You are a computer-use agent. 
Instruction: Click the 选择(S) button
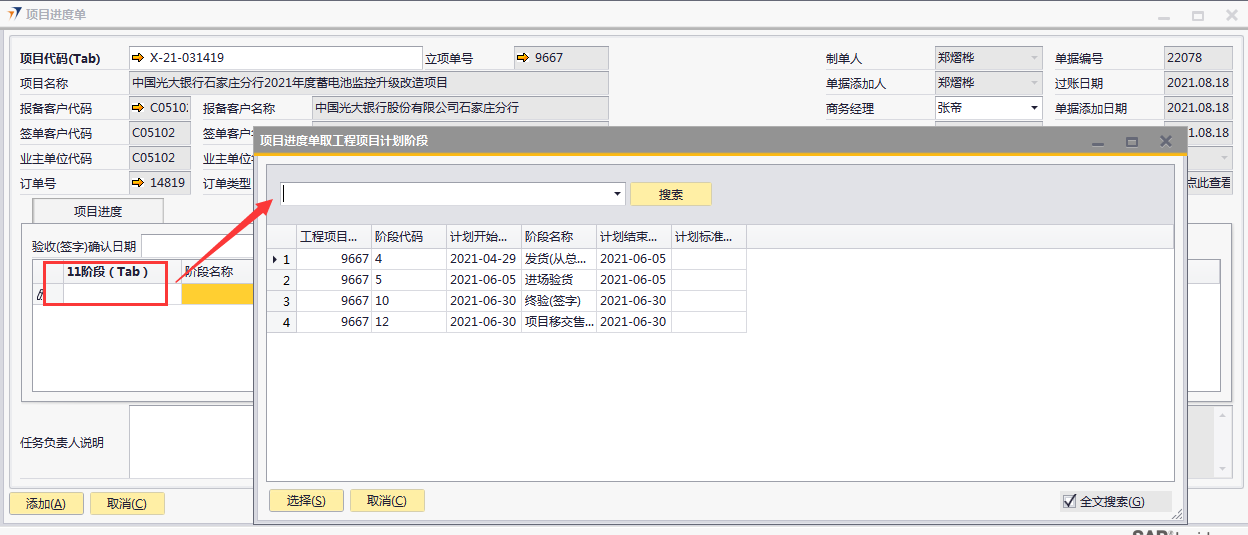tap(306, 501)
